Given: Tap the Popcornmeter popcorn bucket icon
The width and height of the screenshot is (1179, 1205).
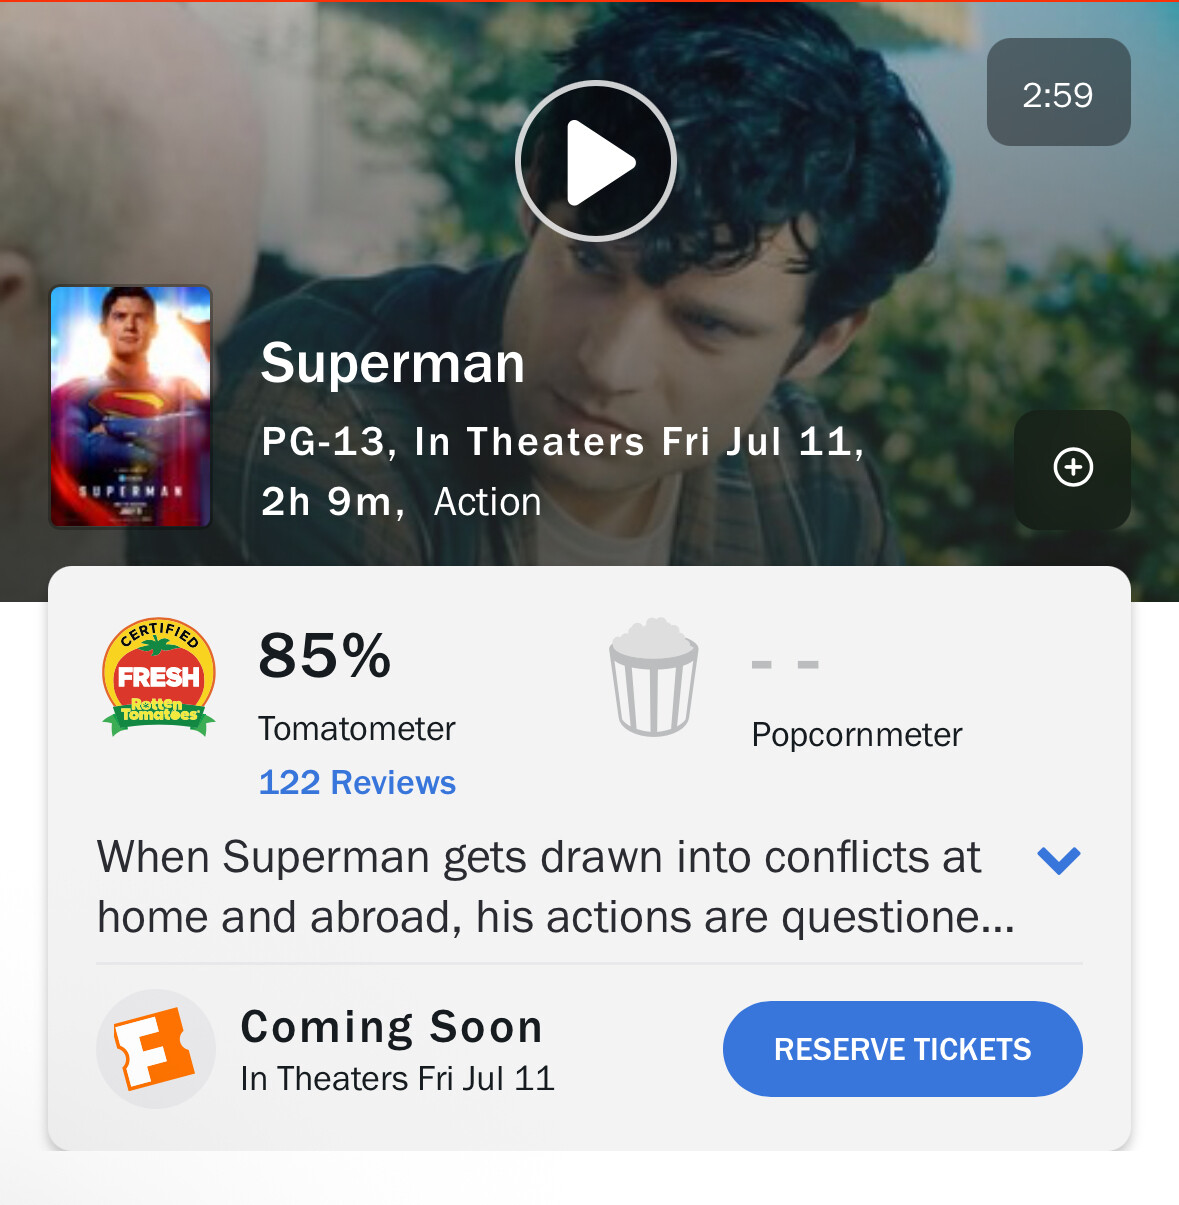Looking at the screenshot, I should [x=654, y=677].
